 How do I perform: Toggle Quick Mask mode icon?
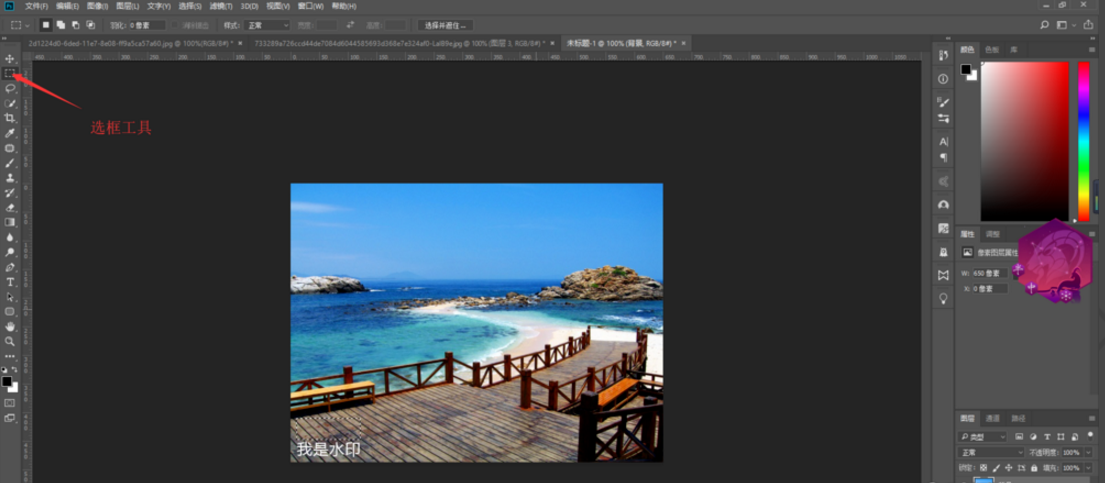point(10,403)
